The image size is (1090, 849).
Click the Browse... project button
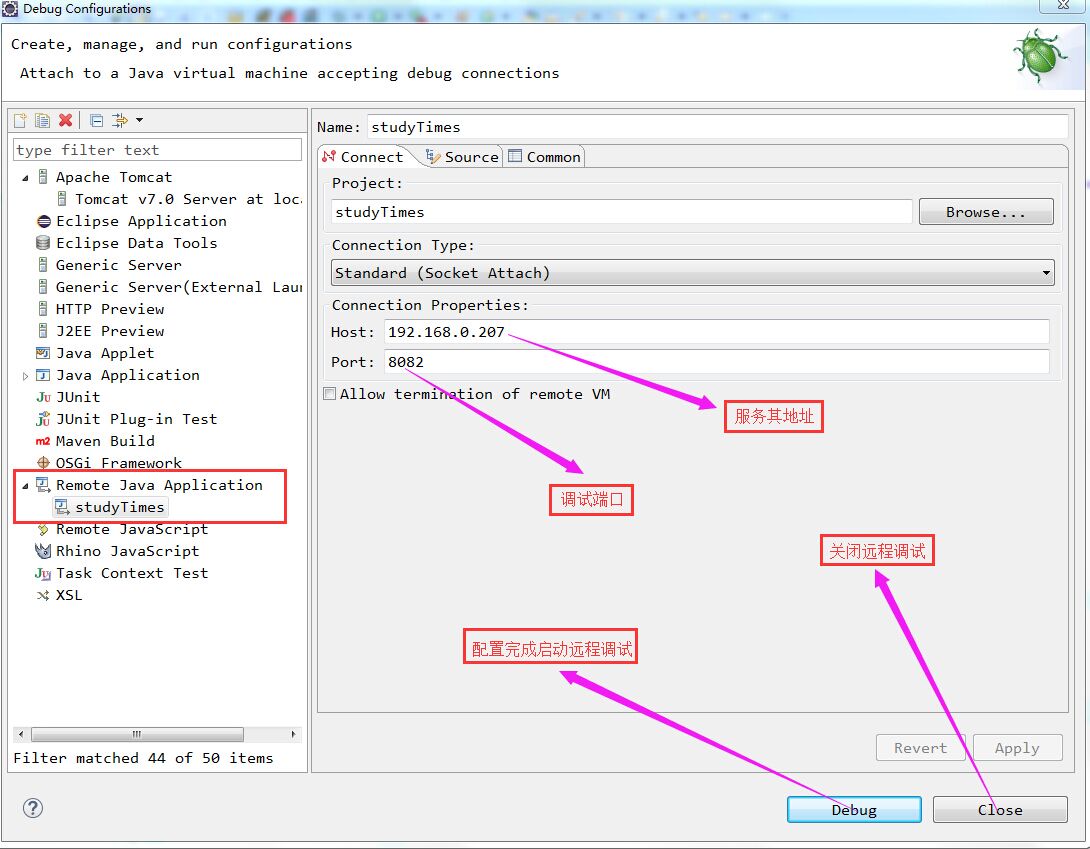986,212
